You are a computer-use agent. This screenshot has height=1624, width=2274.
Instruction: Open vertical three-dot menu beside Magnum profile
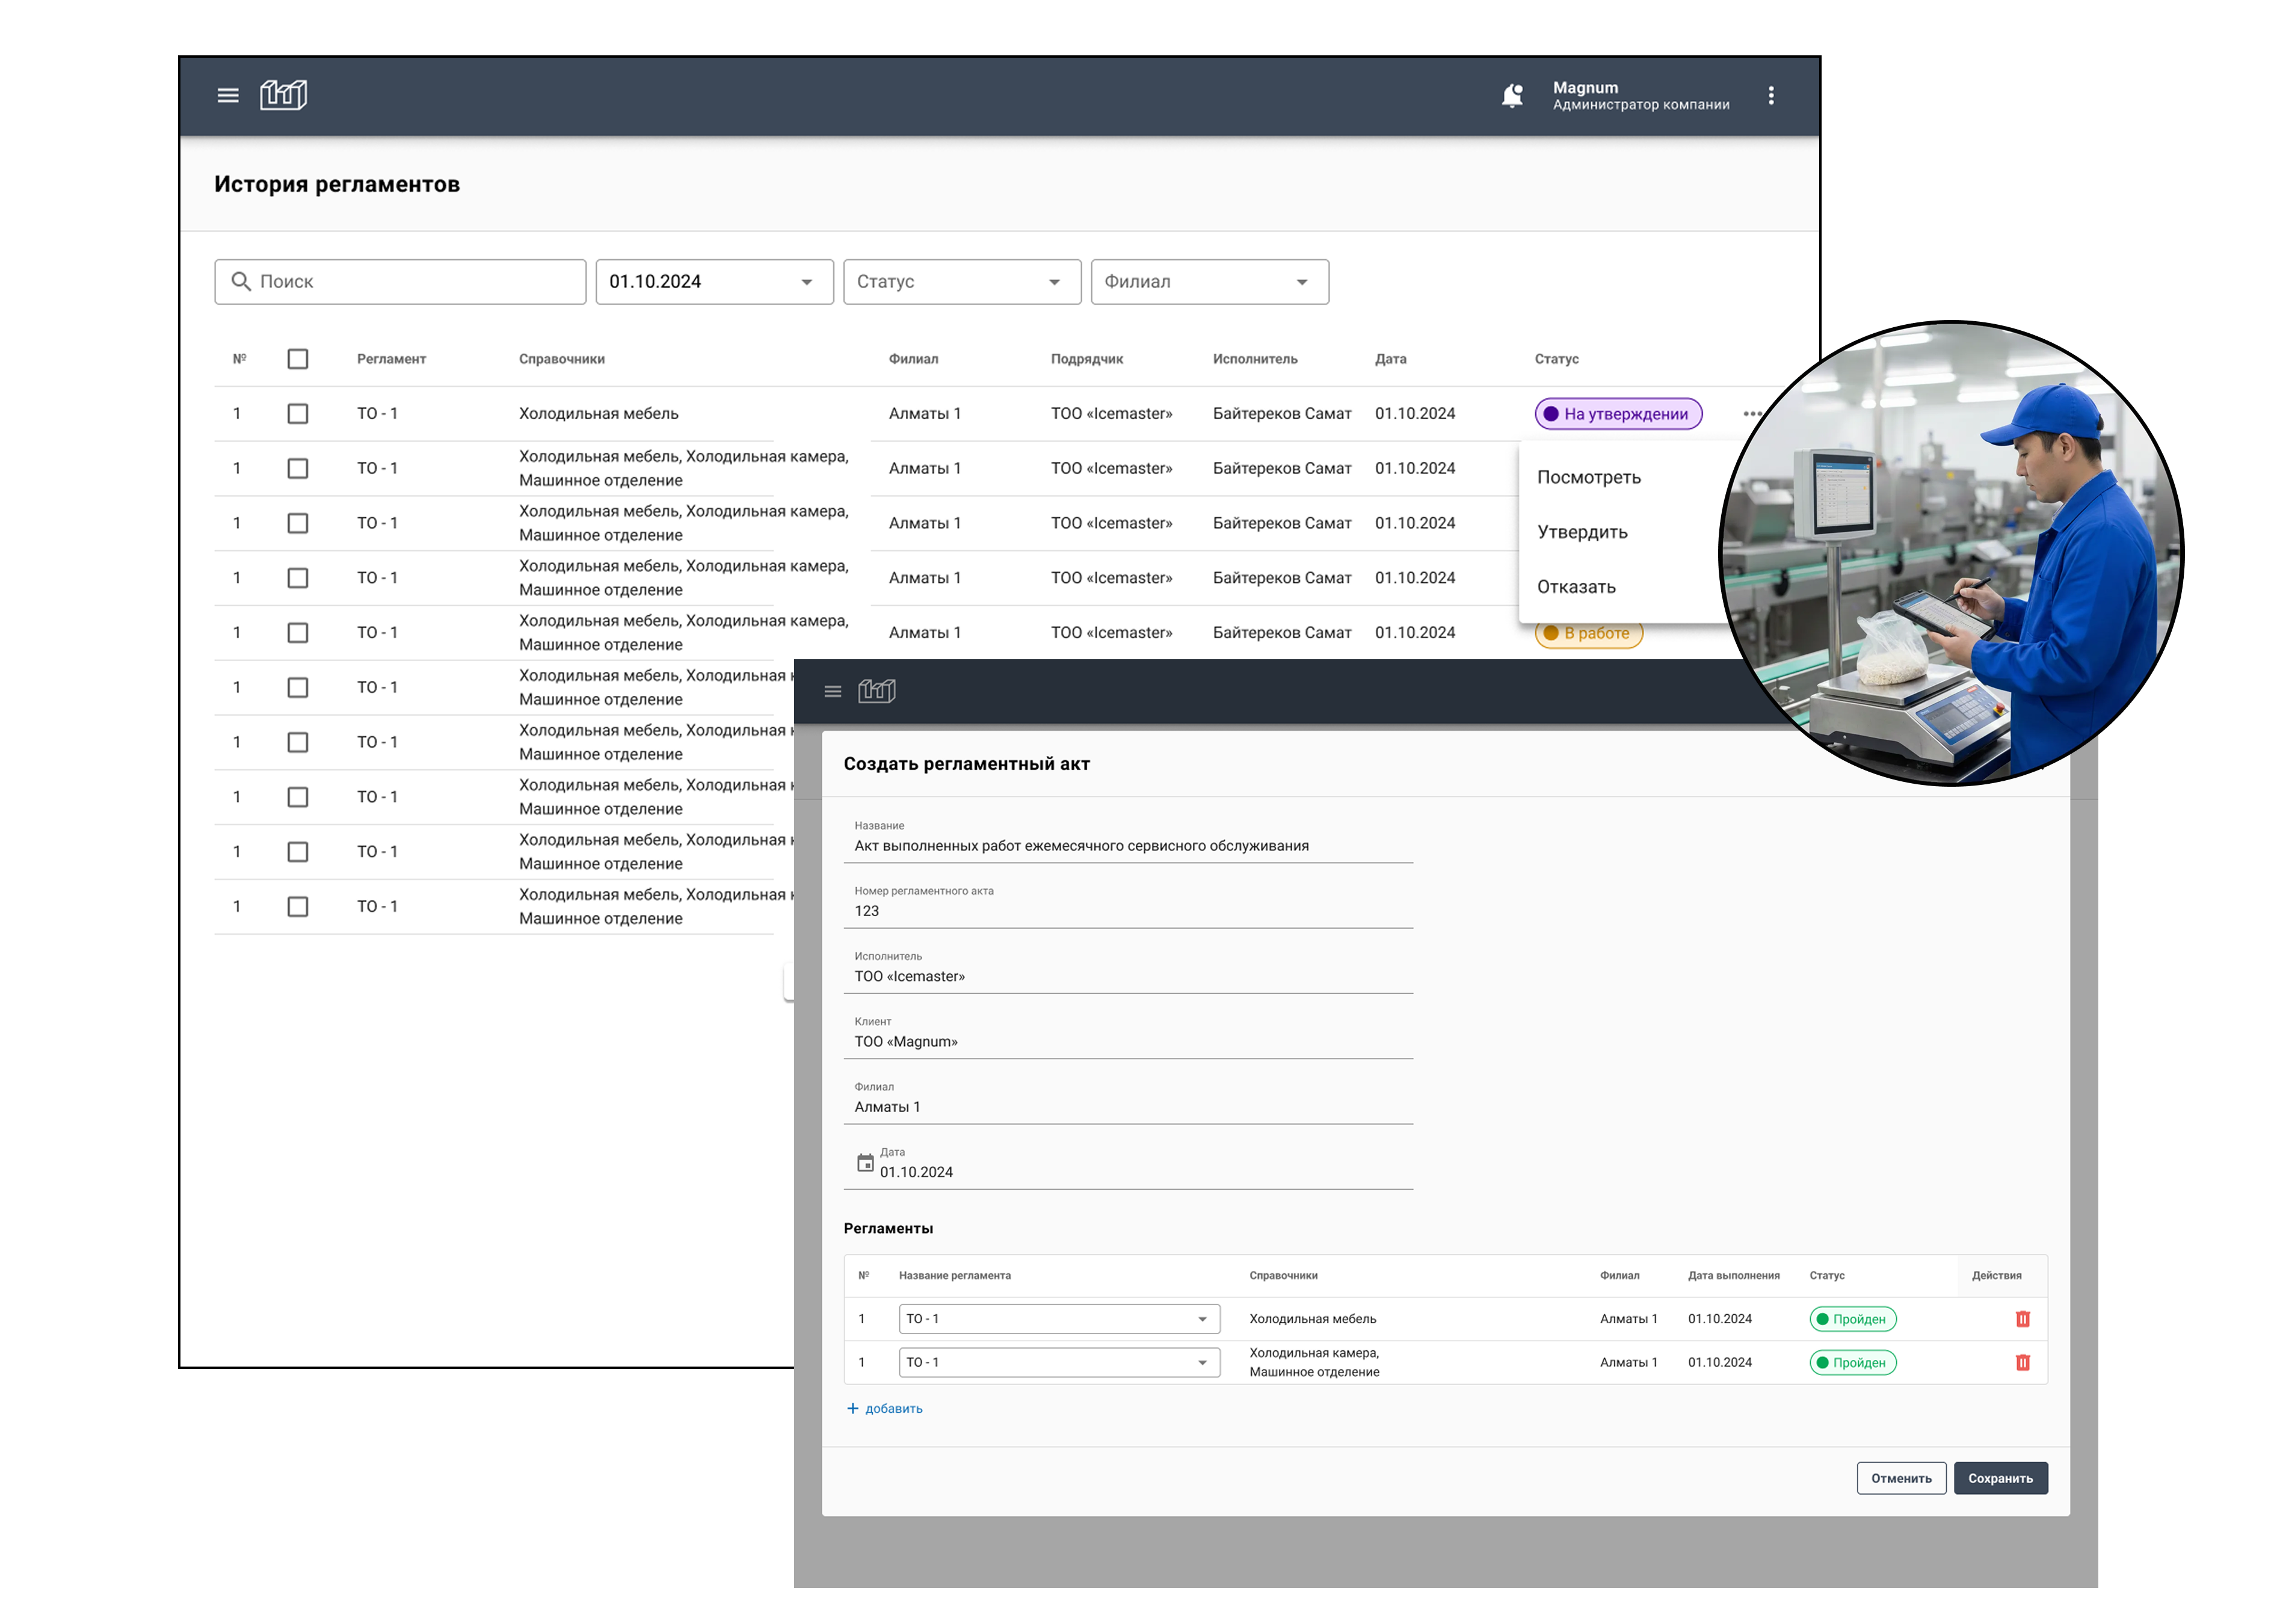click(x=1770, y=96)
